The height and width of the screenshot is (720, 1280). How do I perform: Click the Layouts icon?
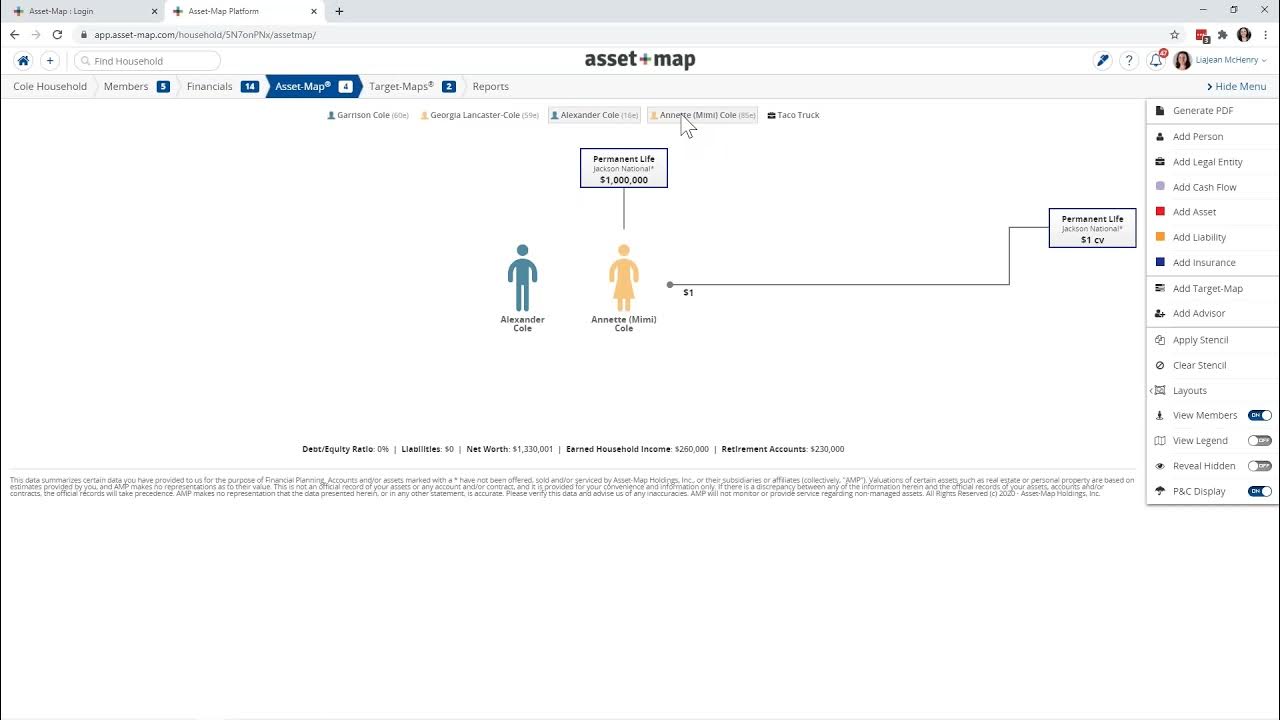pyautogui.click(x=1160, y=391)
